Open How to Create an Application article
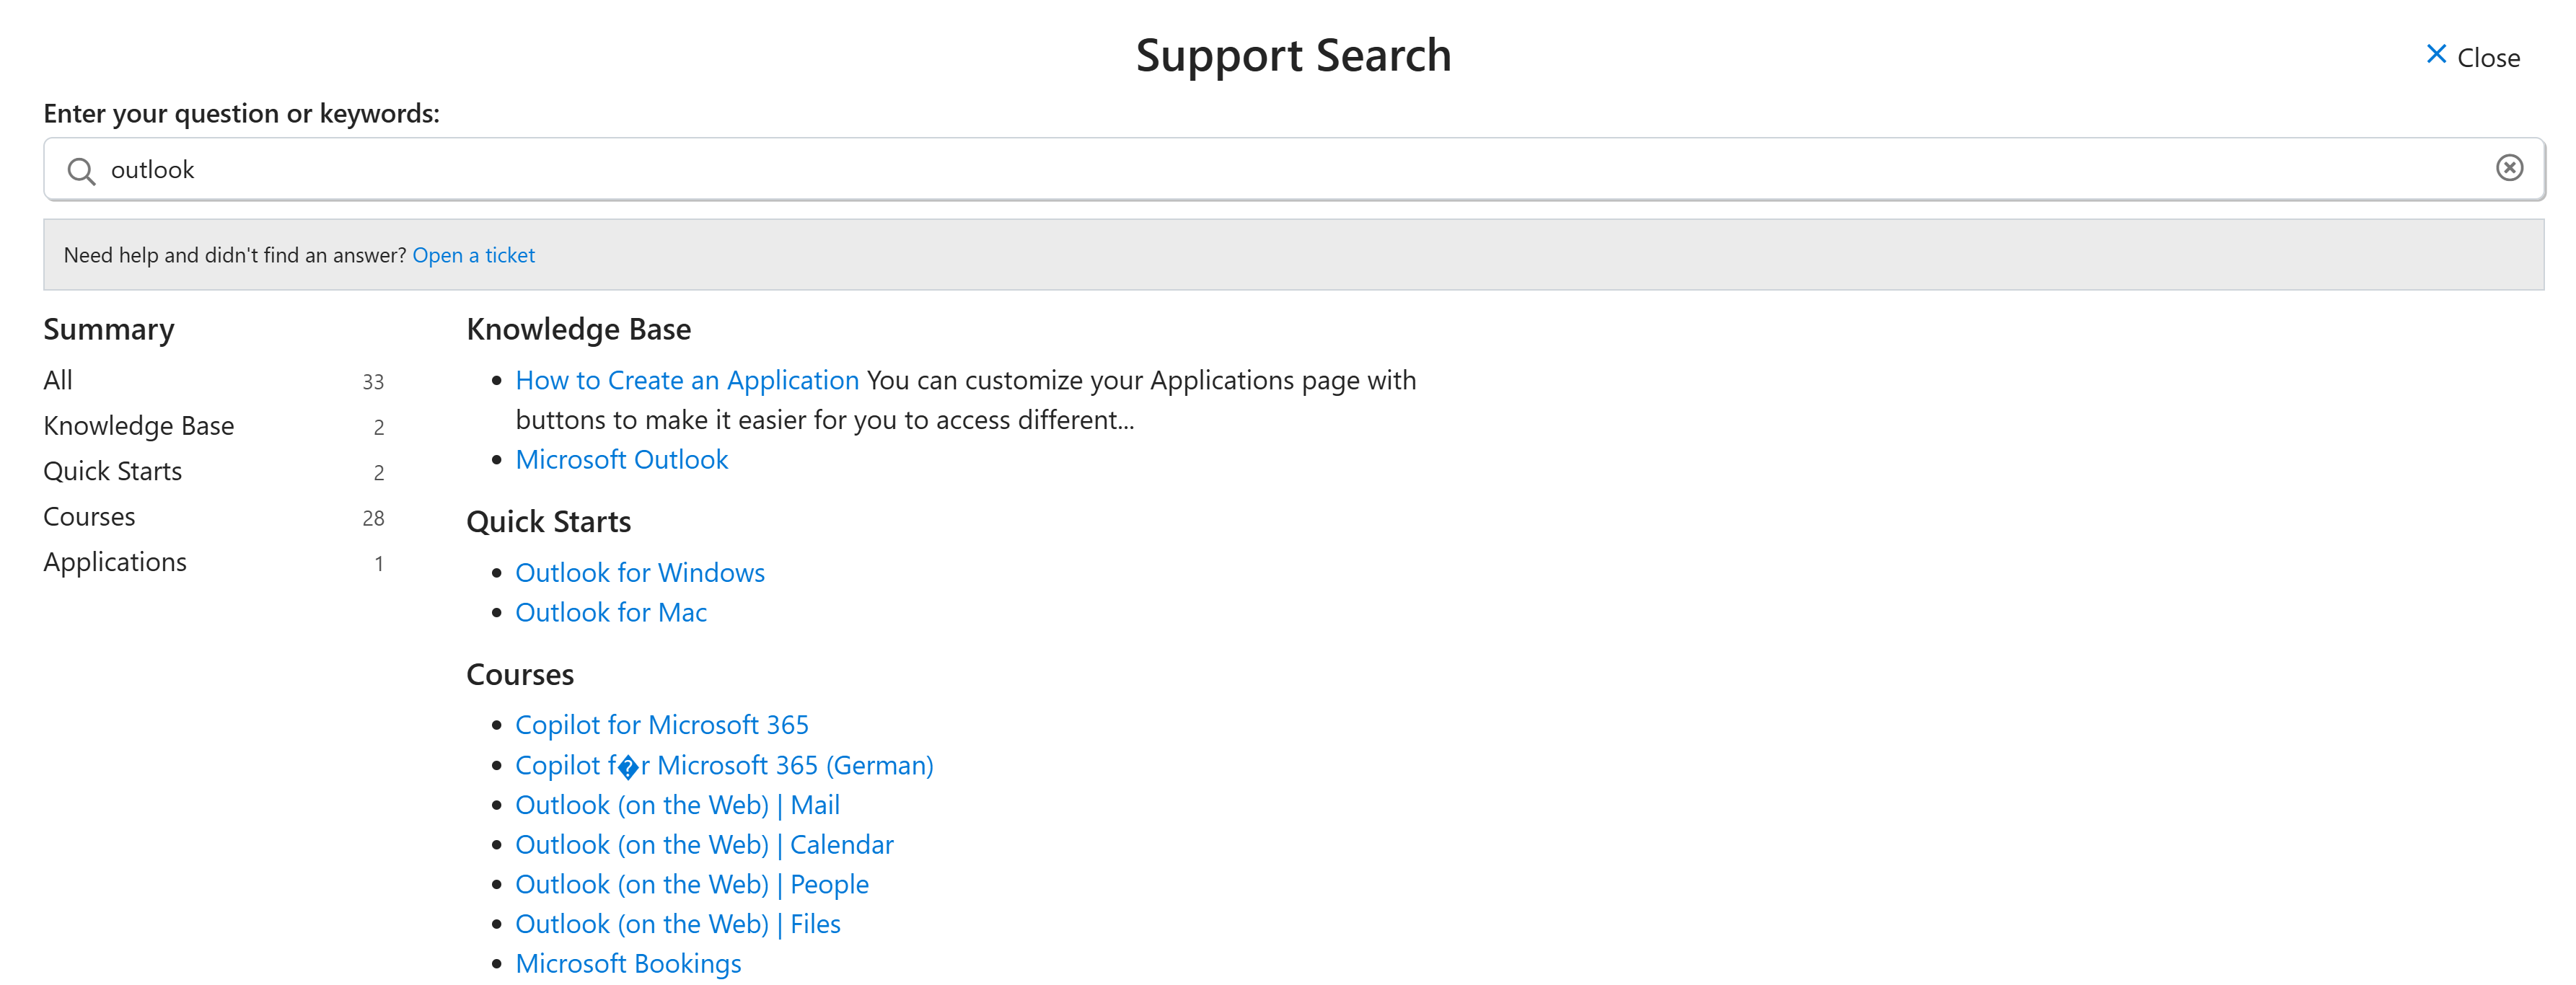The height and width of the screenshot is (985, 2576). pyautogui.click(x=687, y=380)
